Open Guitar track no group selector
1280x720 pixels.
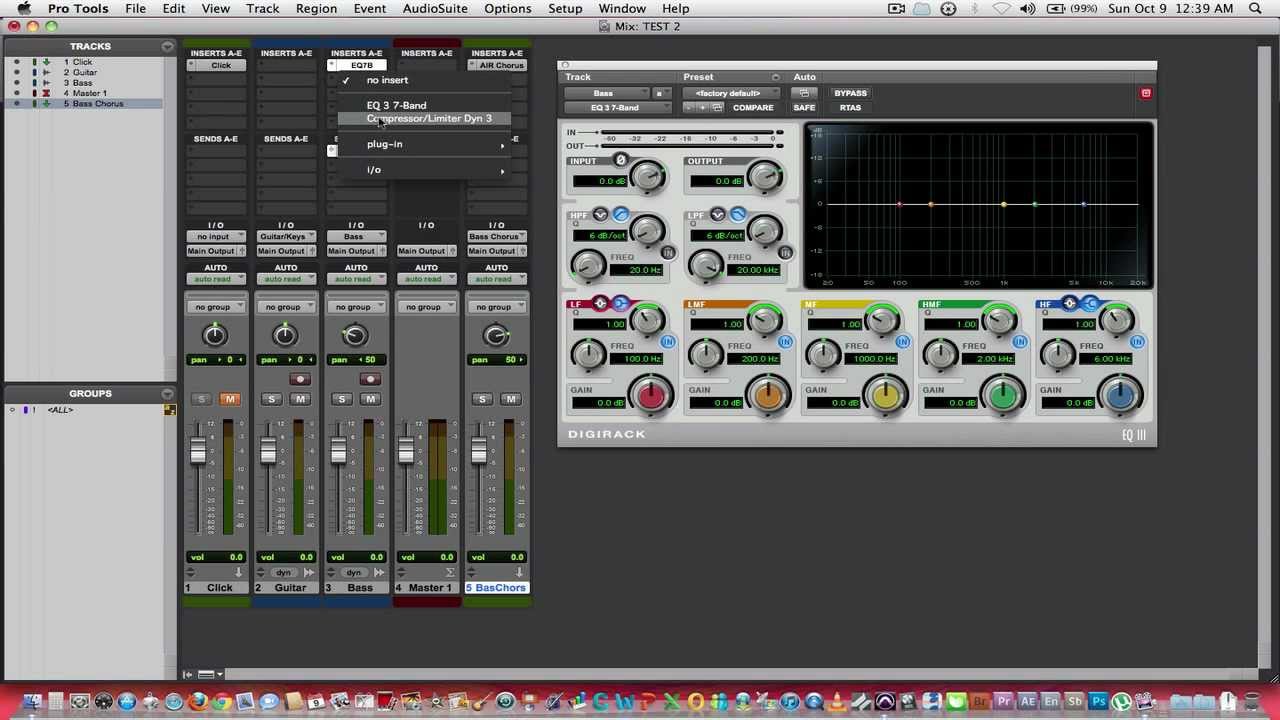286,307
